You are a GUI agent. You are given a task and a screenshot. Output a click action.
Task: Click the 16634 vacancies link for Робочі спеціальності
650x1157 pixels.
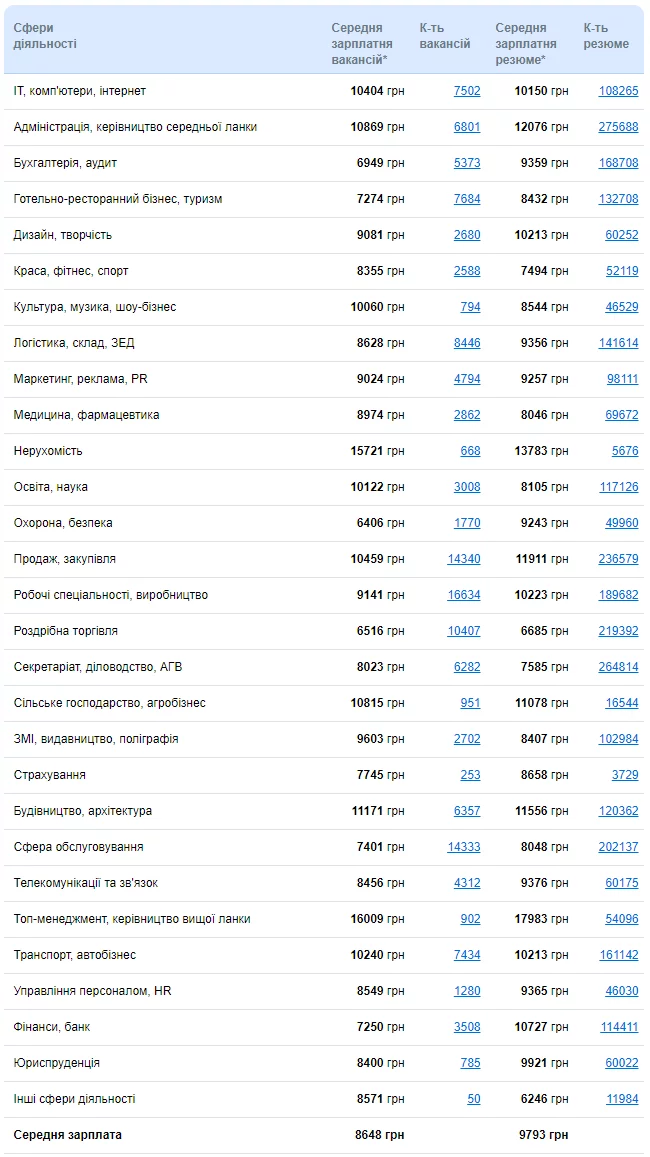point(464,595)
